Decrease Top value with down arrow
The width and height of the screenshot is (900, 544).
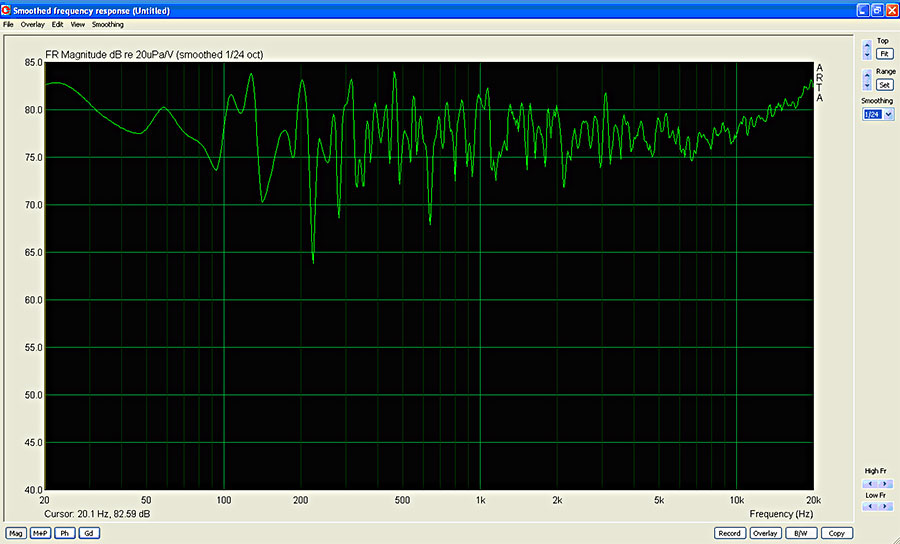867,55
